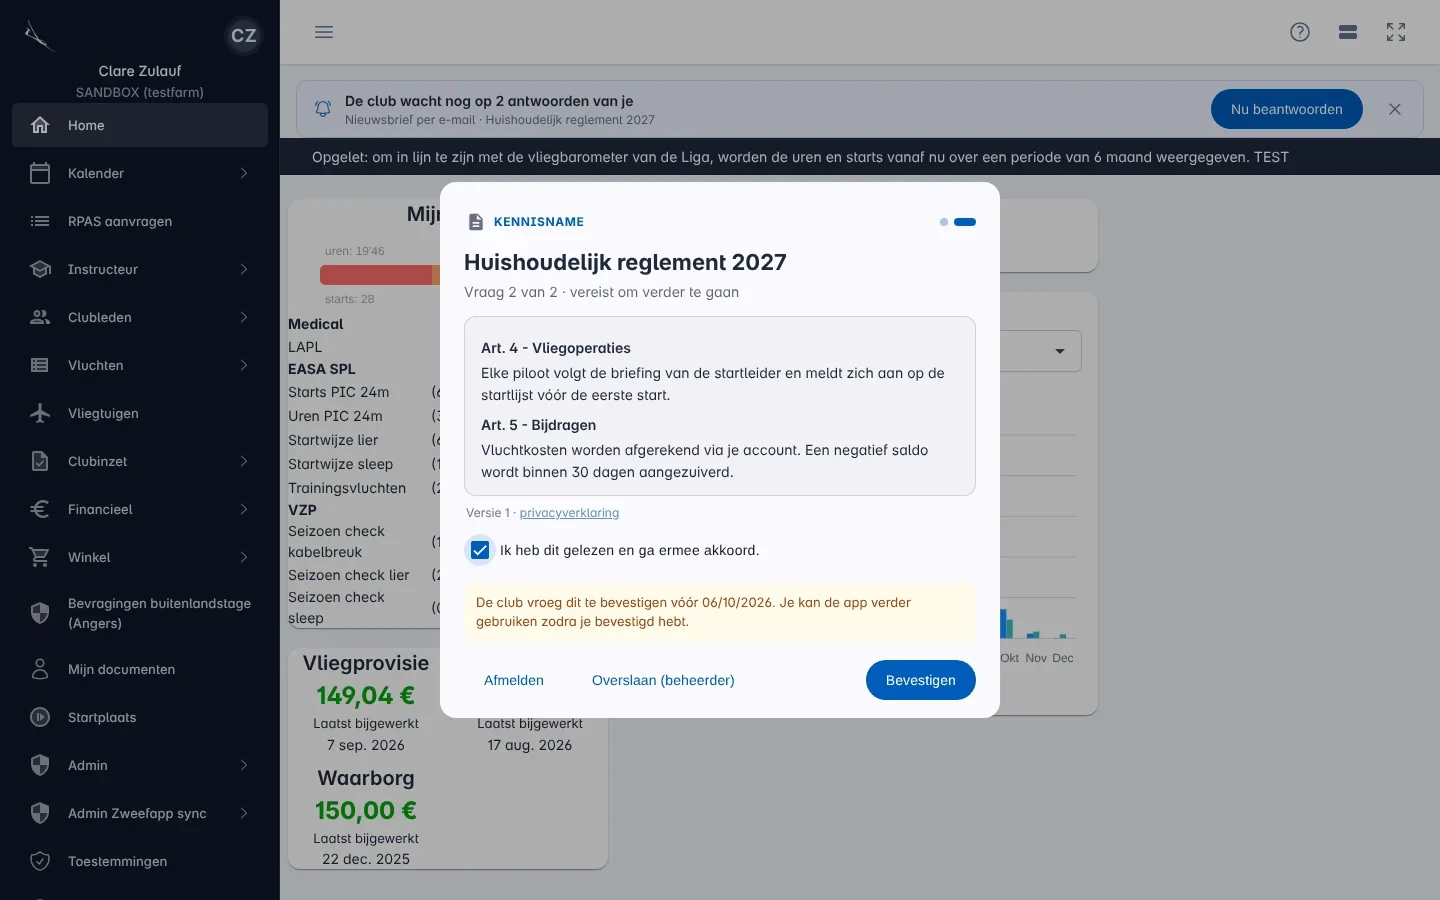This screenshot has width=1440, height=900.
Task: Click the Clubinzet checklist icon
Action: pyautogui.click(x=40, y=461)
